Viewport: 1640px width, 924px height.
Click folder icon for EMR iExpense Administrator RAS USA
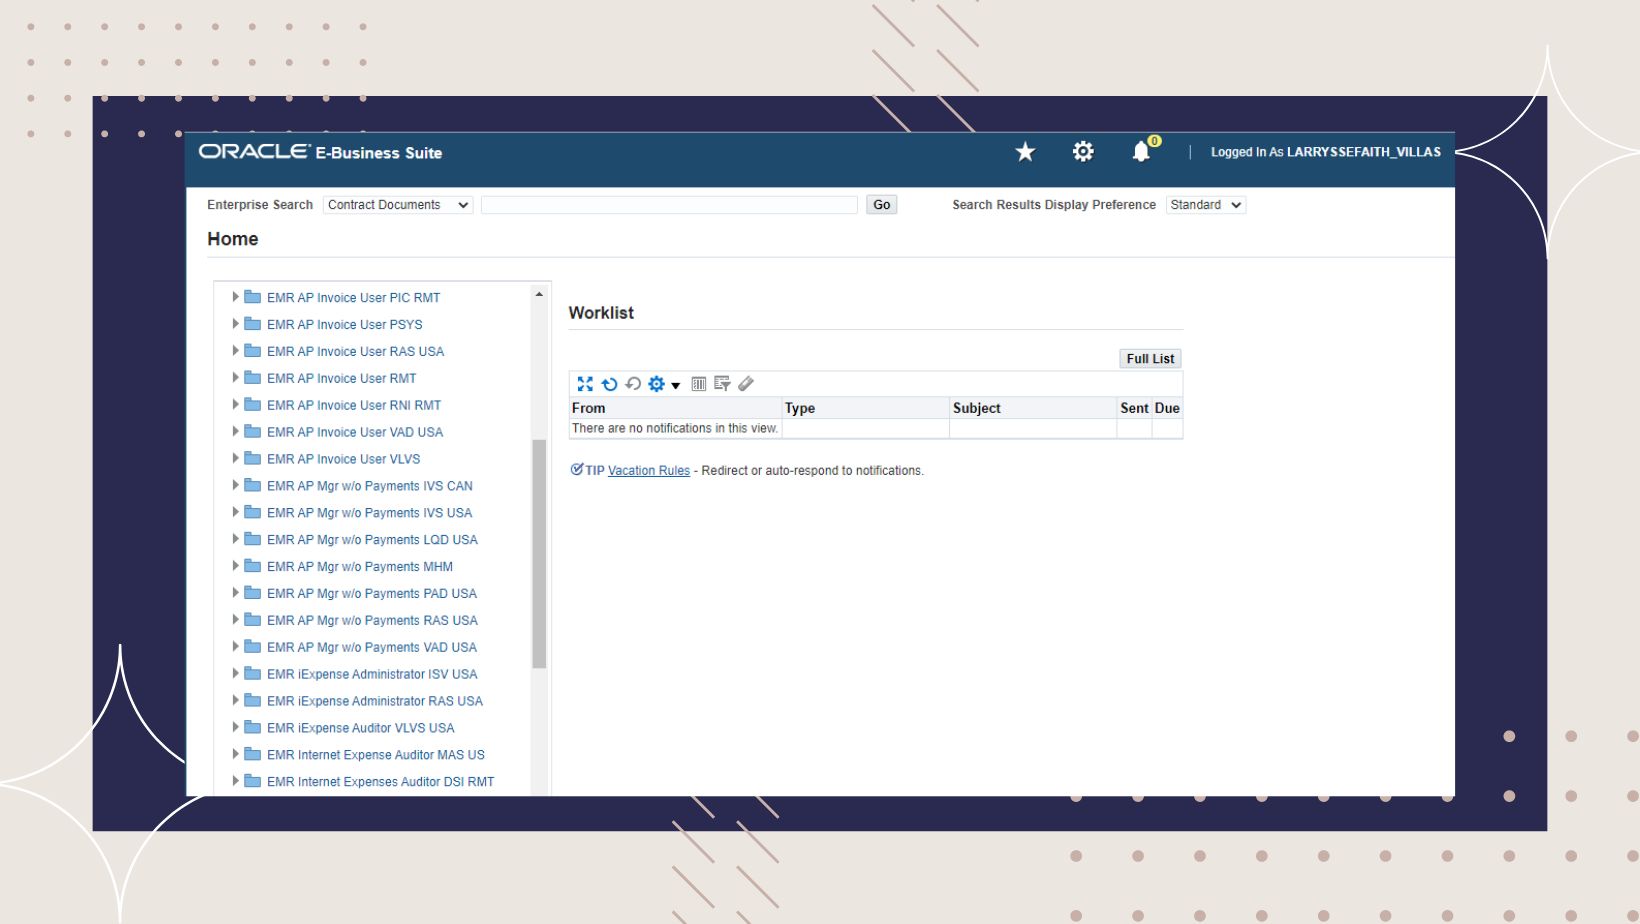tap(253, 701)
